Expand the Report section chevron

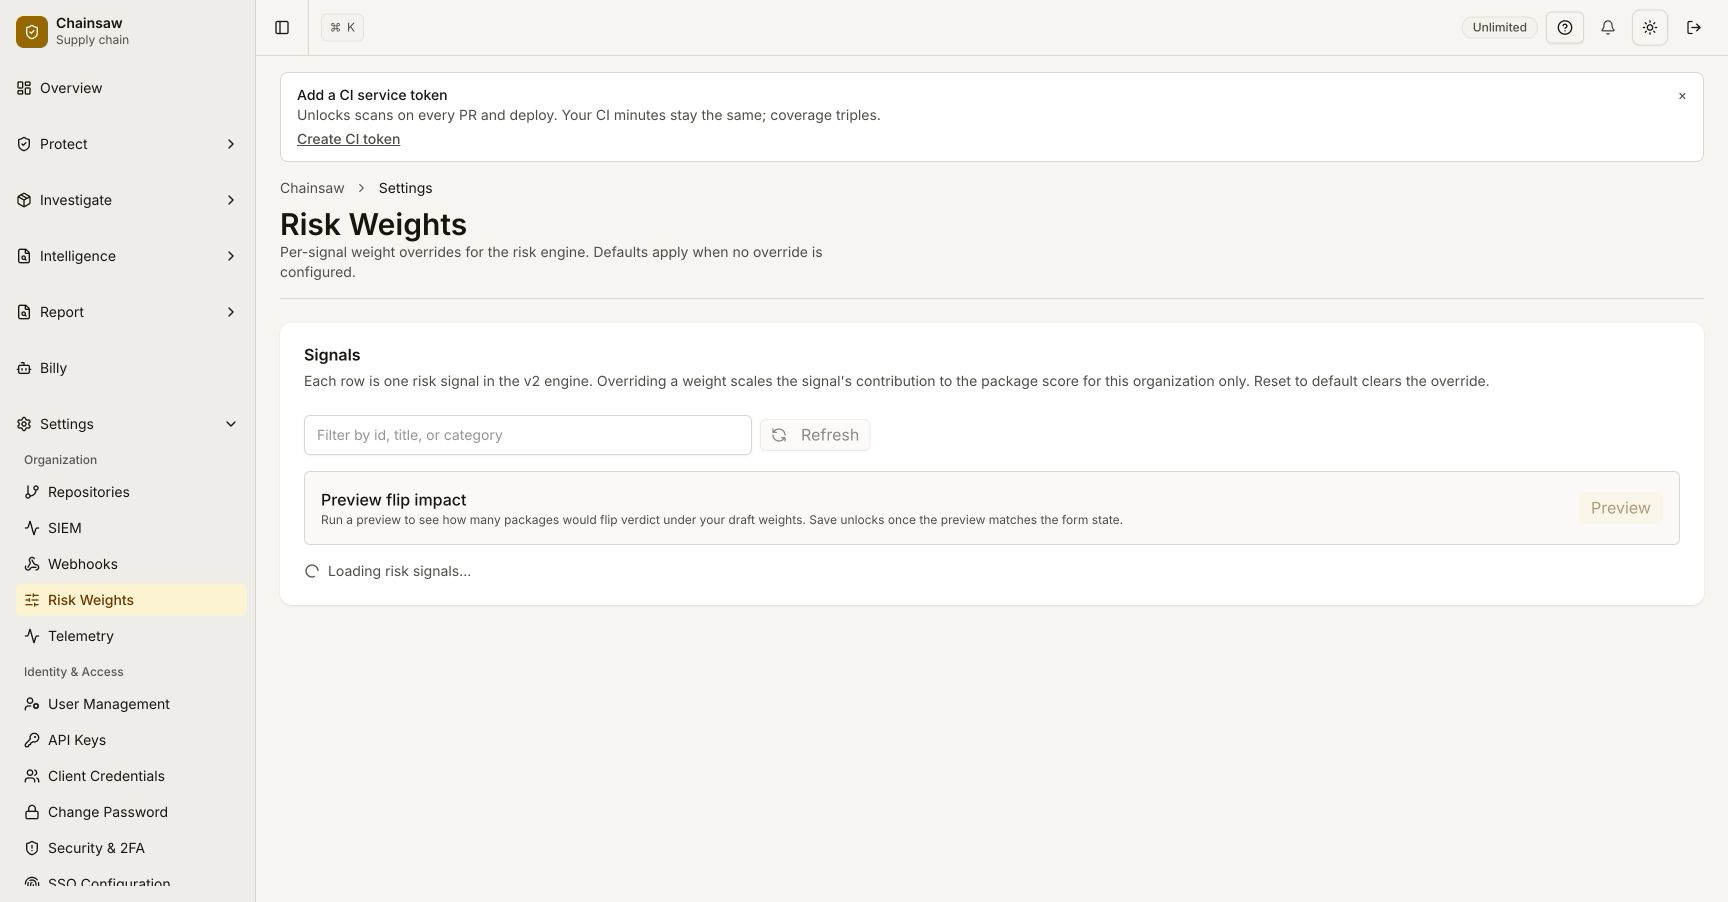231,312
